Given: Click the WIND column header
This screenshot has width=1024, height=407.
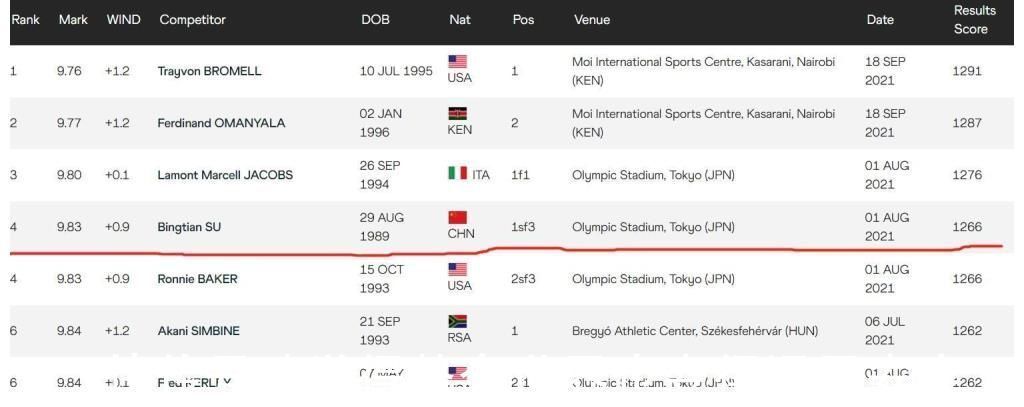Looking at the screenshot, I should coord(123,20).
